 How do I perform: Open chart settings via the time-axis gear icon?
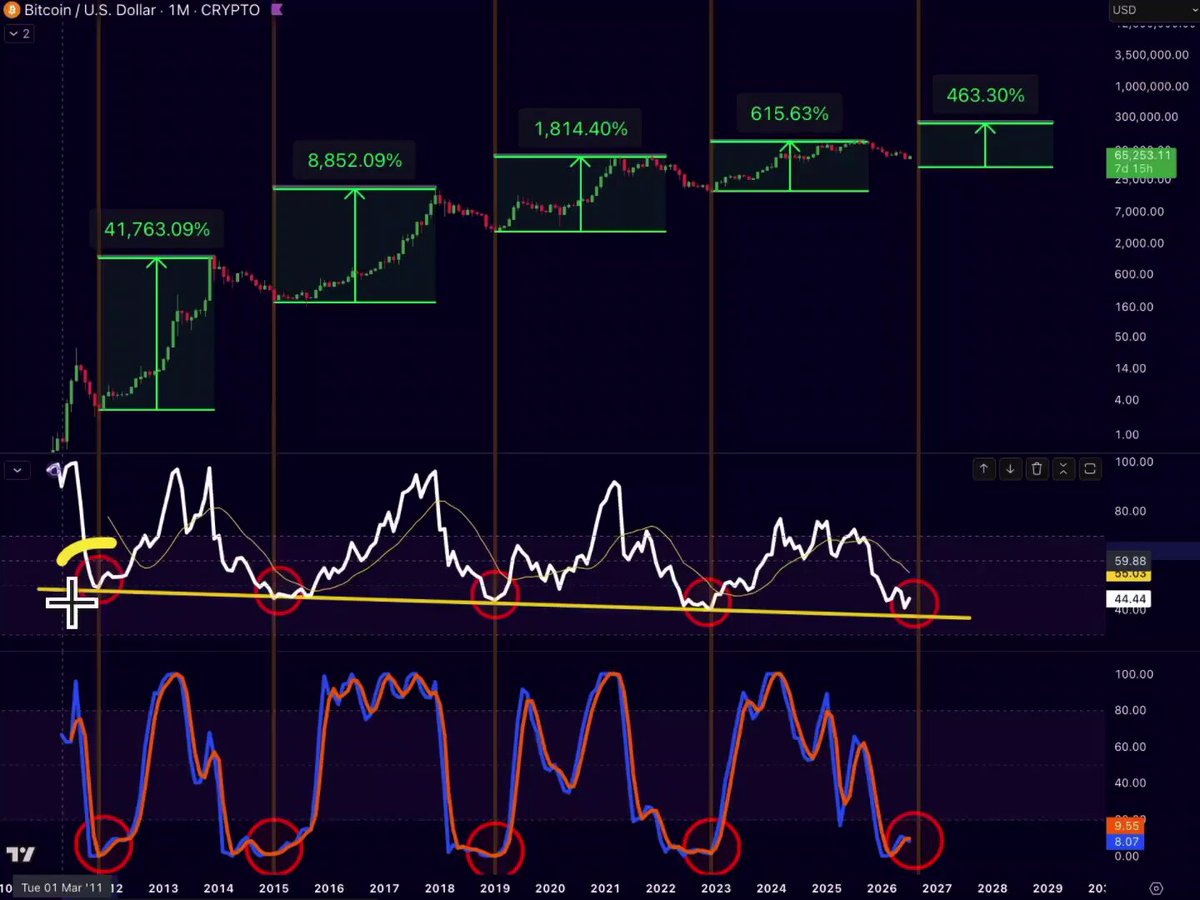pyautogui.click(x=1156, y=888)
